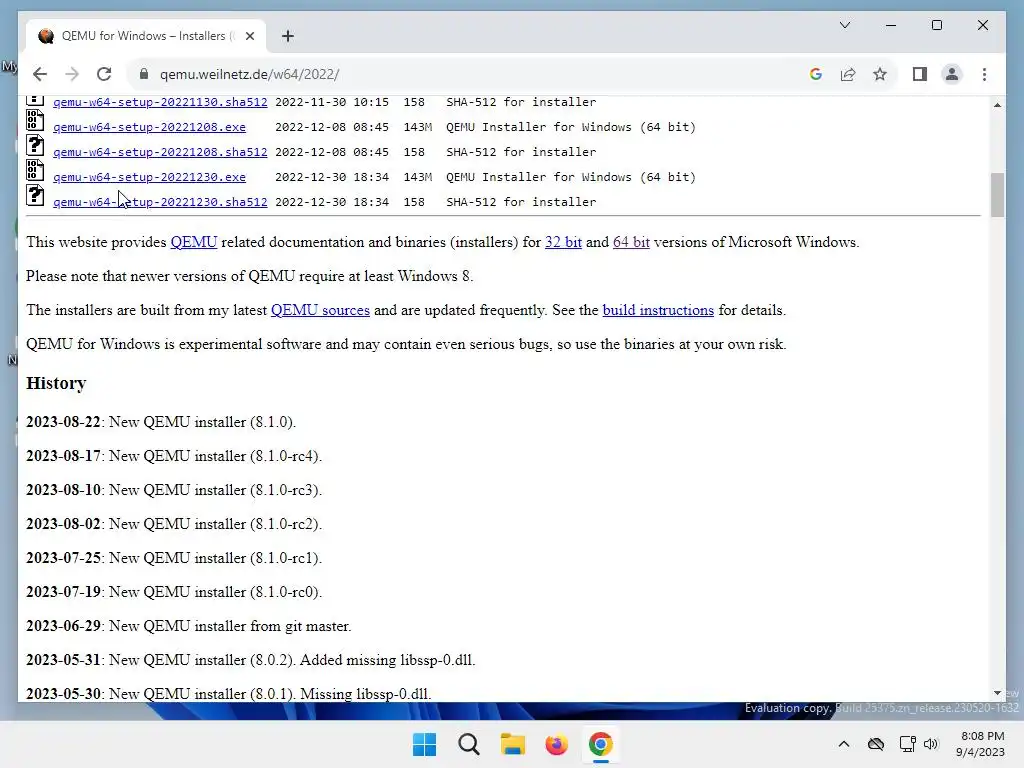Open the QEMU link in intro paragraph
This screenshot has height=768, width=1024.
193,242
